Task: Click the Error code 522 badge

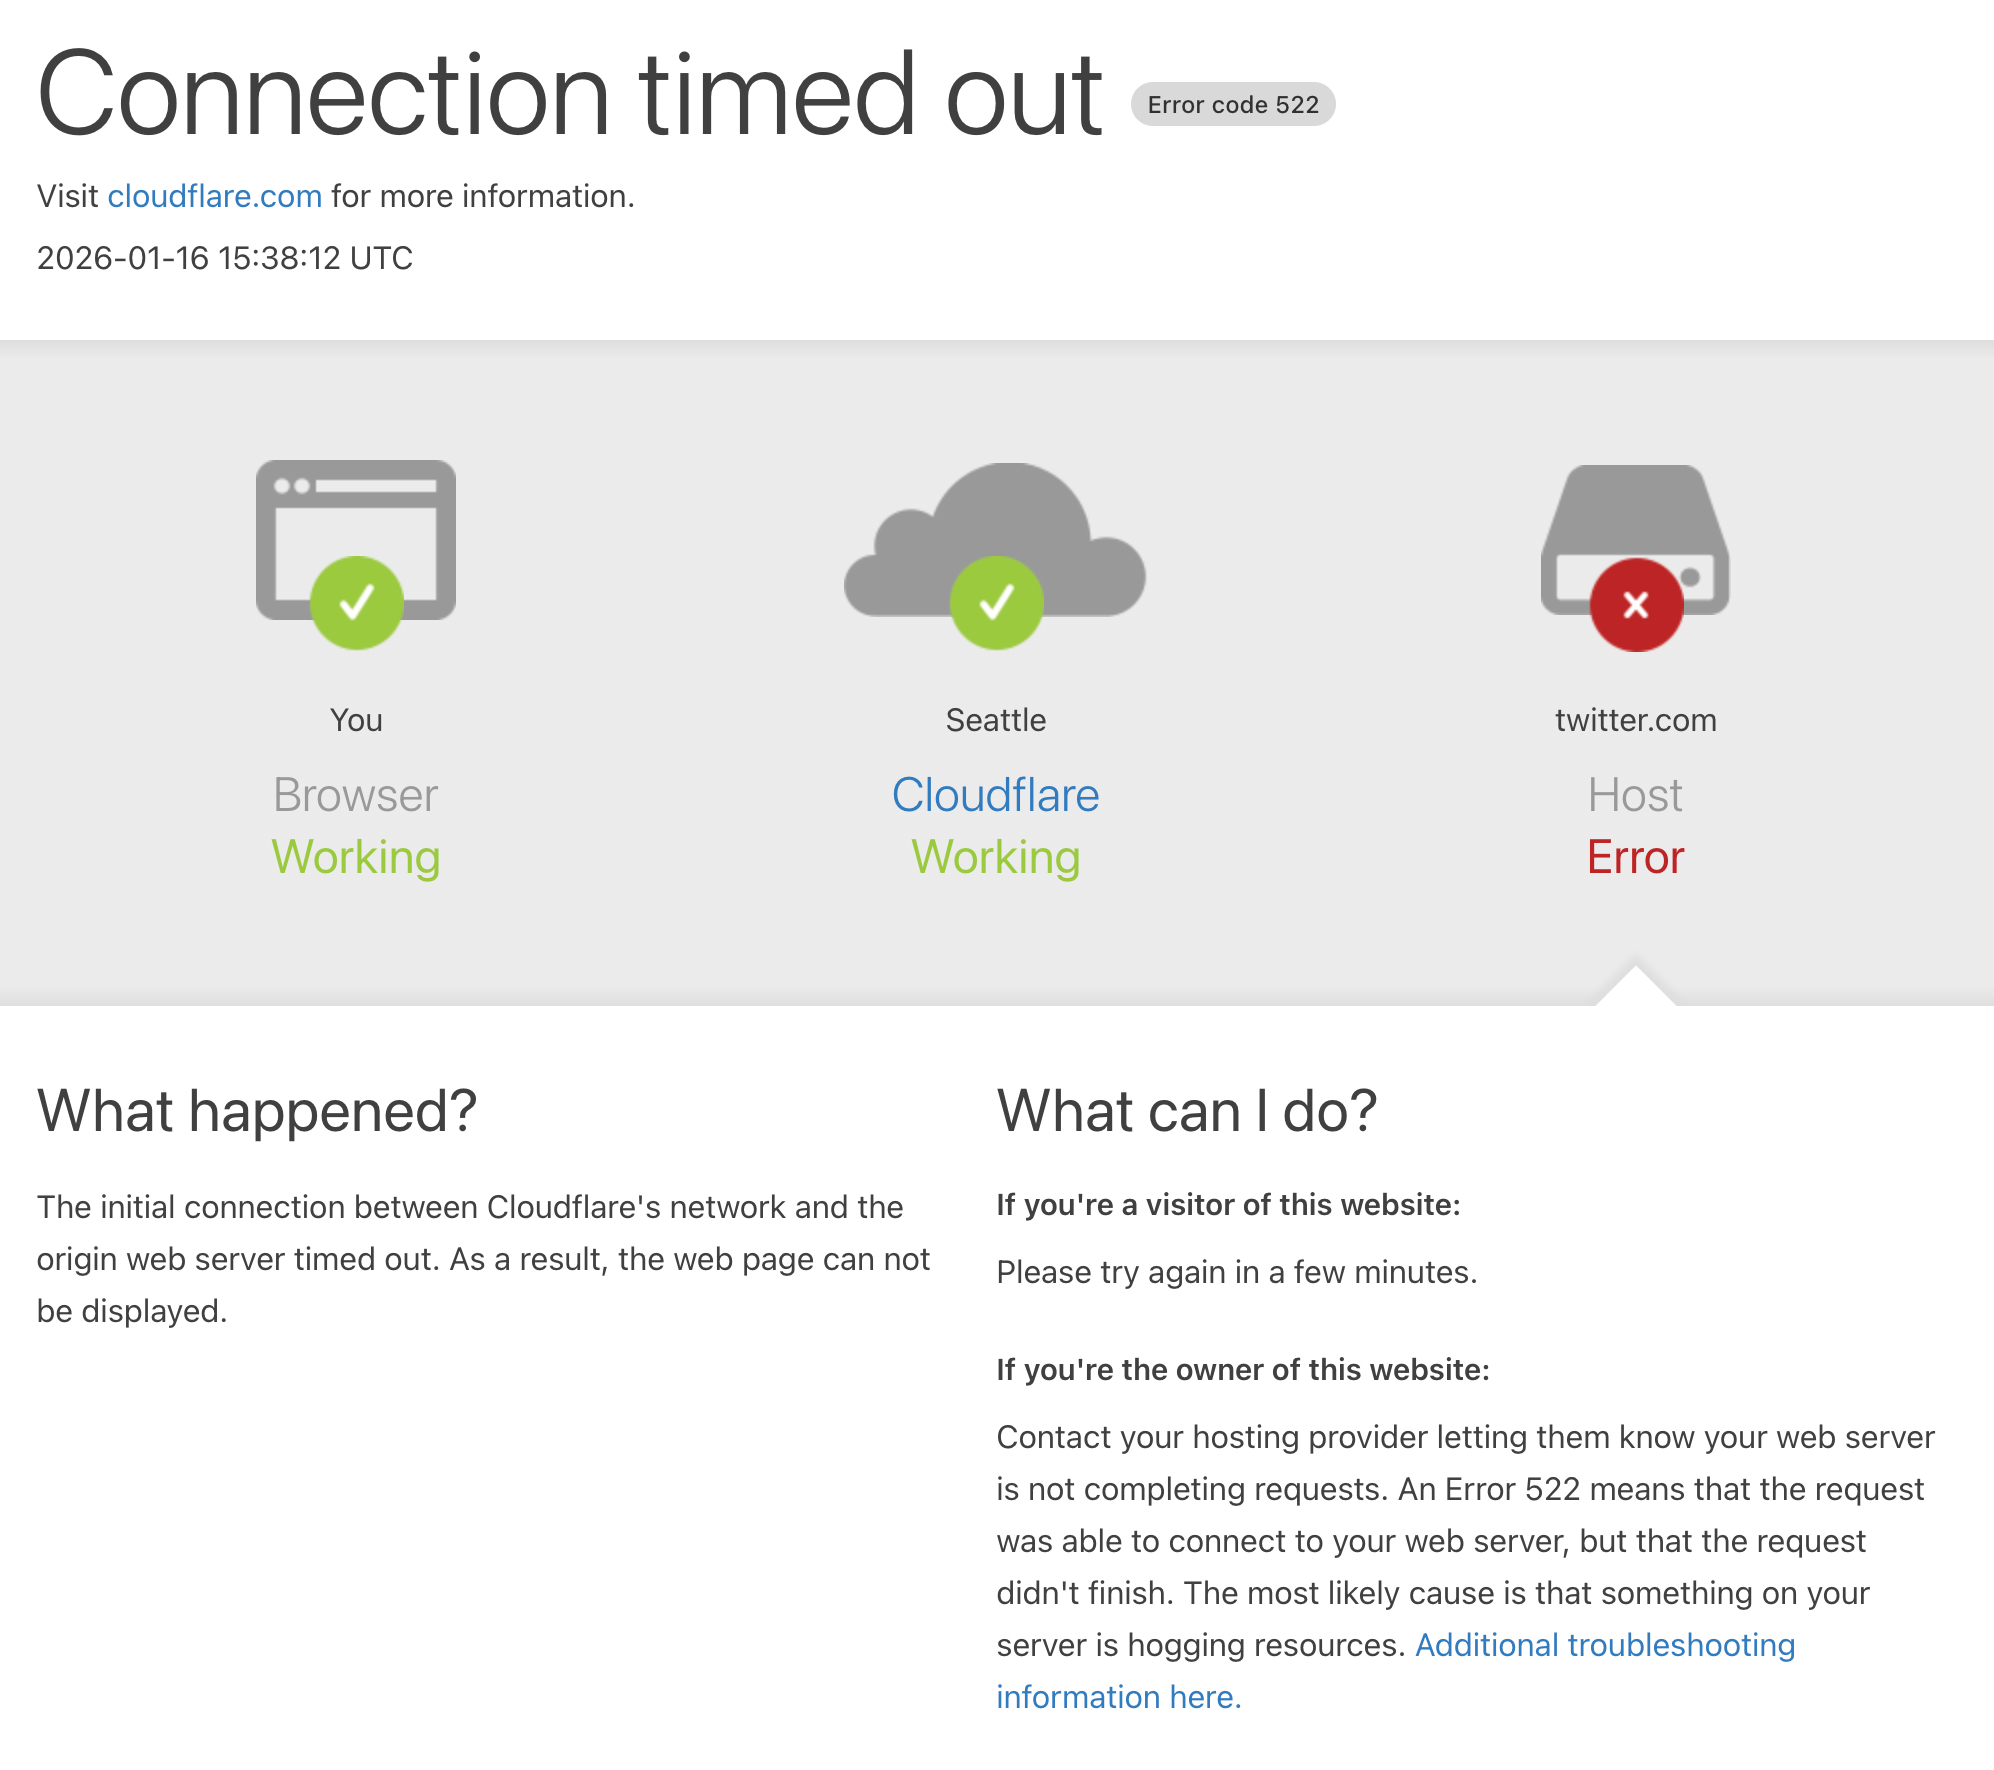Action: click(1232, 105)
